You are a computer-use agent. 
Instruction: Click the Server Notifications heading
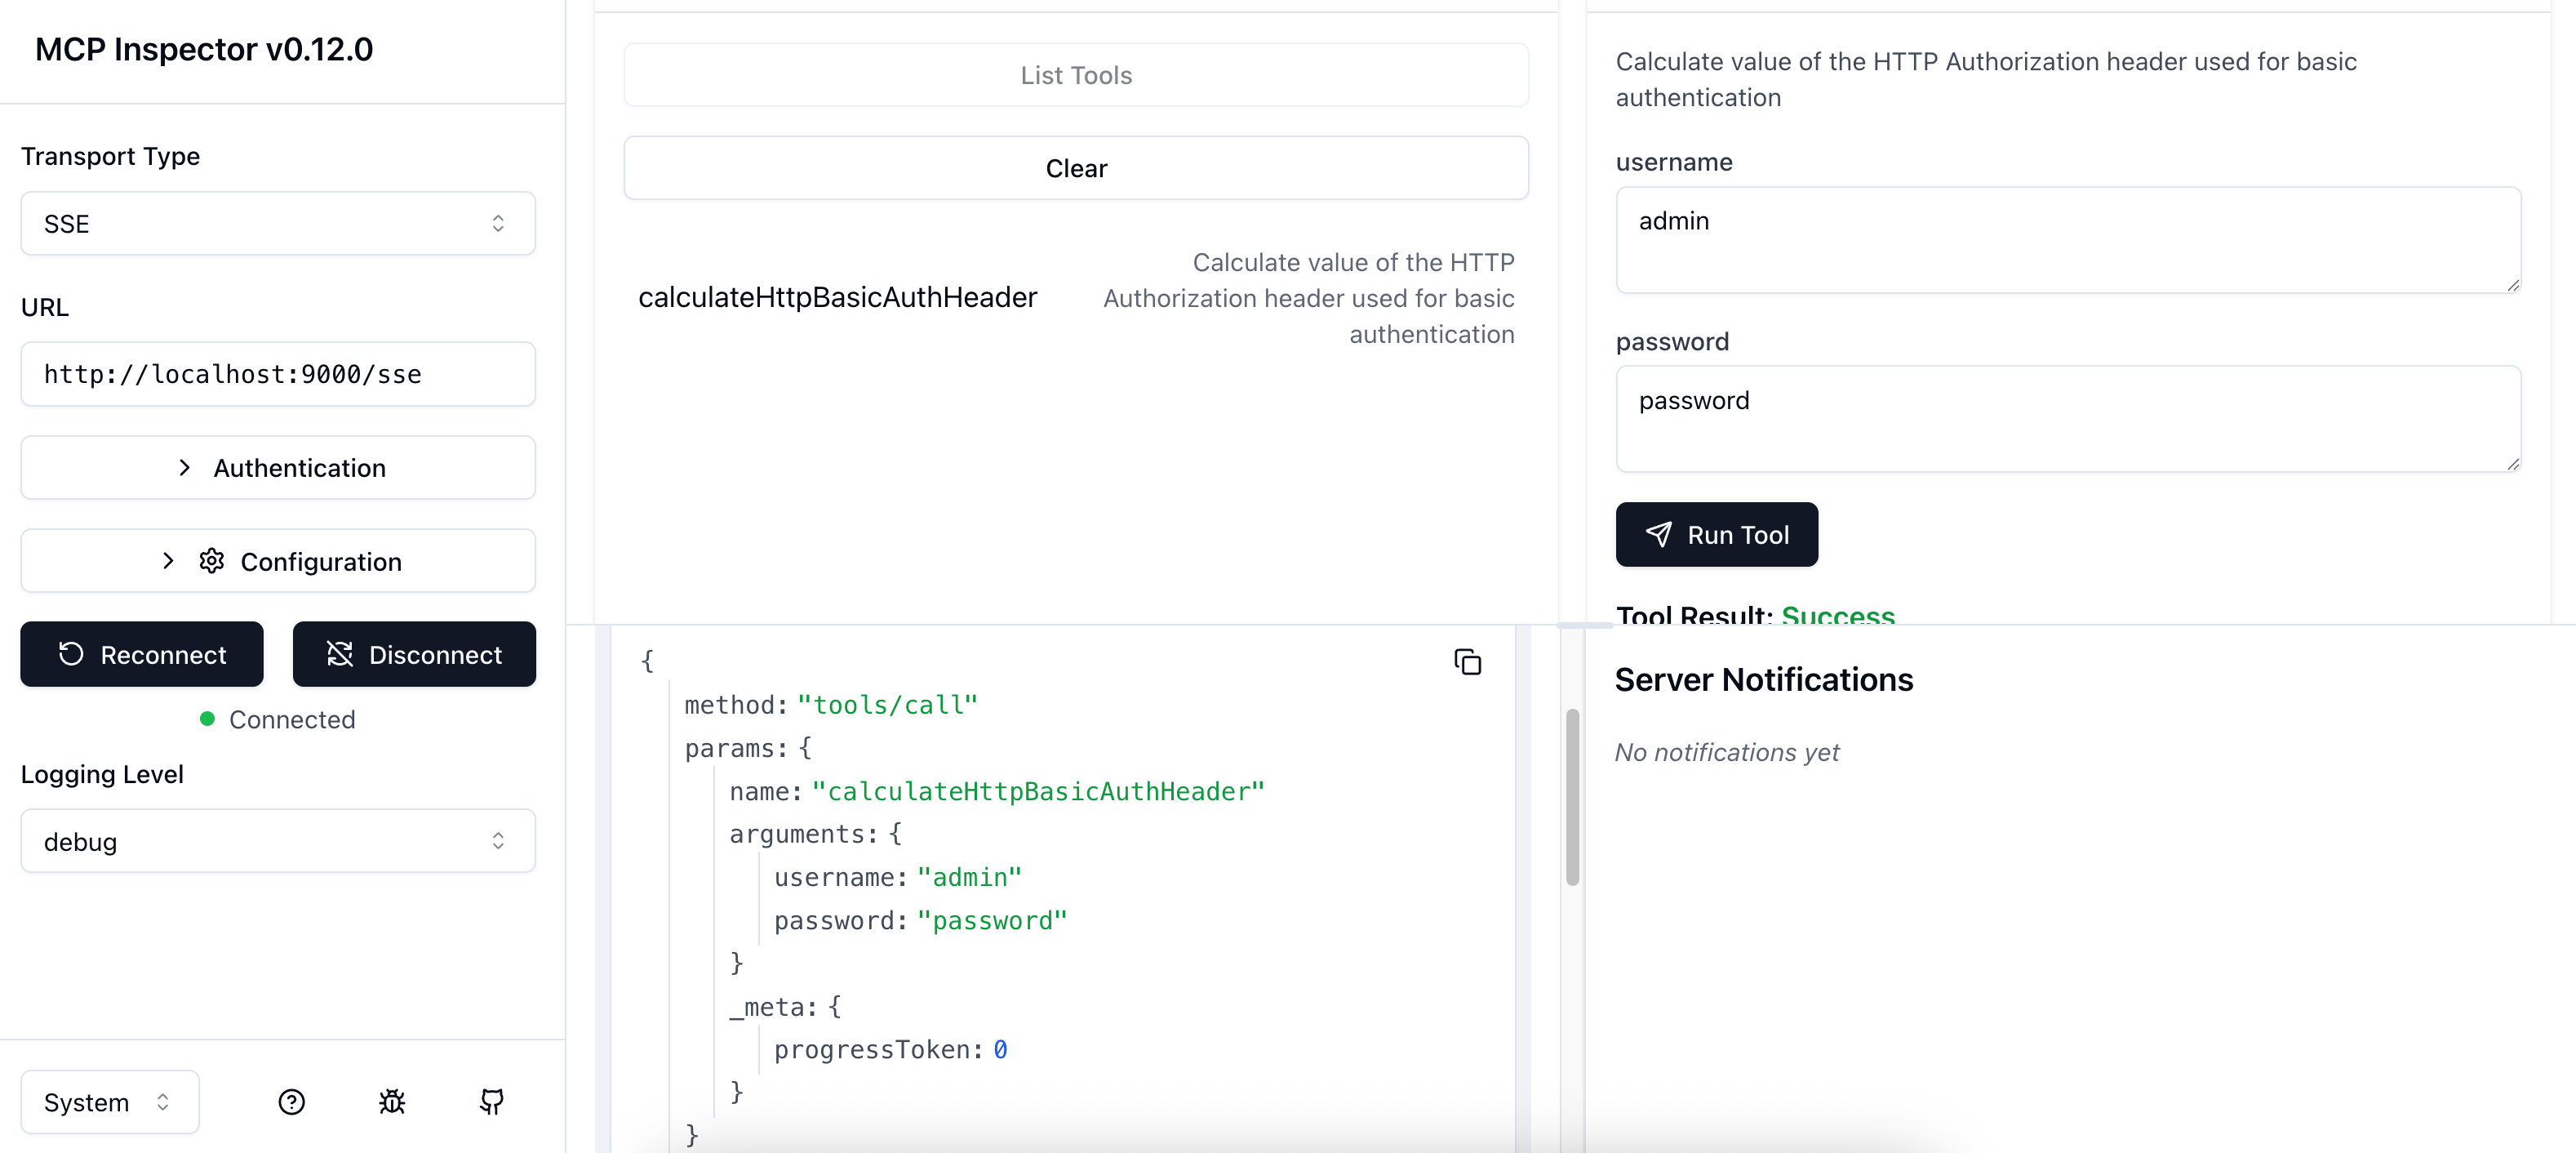click(x=1763, y=679)
